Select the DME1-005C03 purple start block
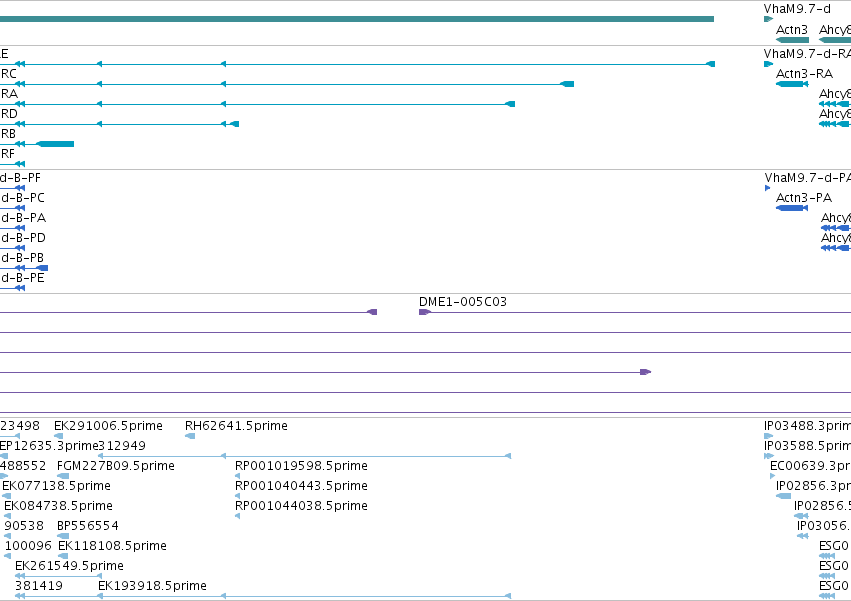 [x=425, y=312]
